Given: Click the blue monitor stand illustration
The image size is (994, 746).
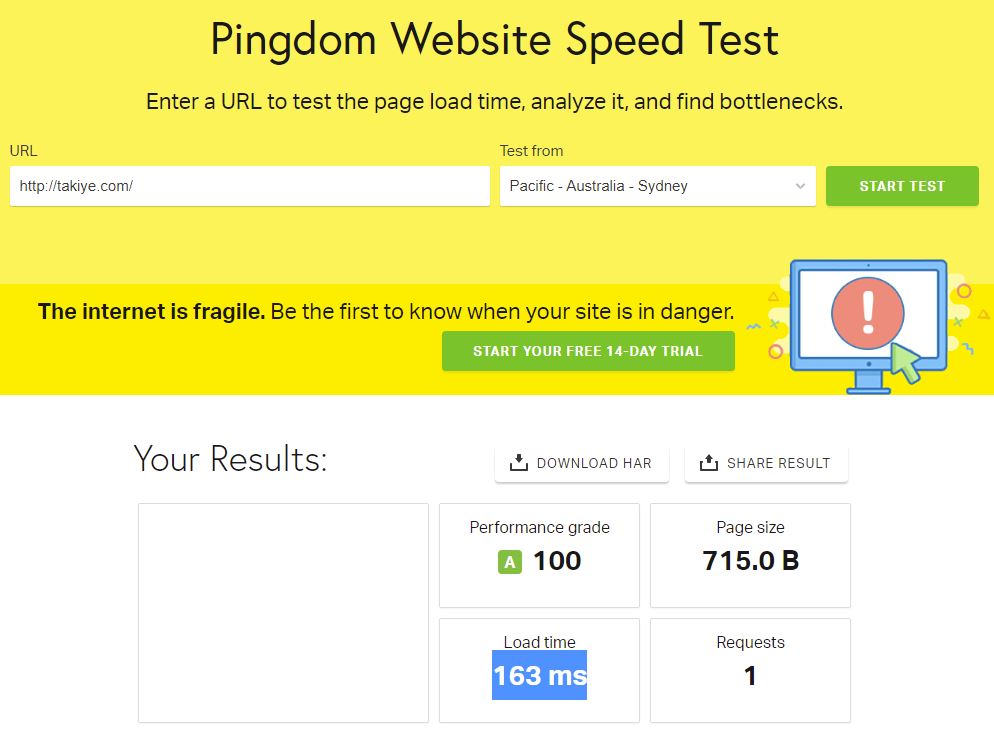Looking at the screenshot, I should click(x=868, y=382).
